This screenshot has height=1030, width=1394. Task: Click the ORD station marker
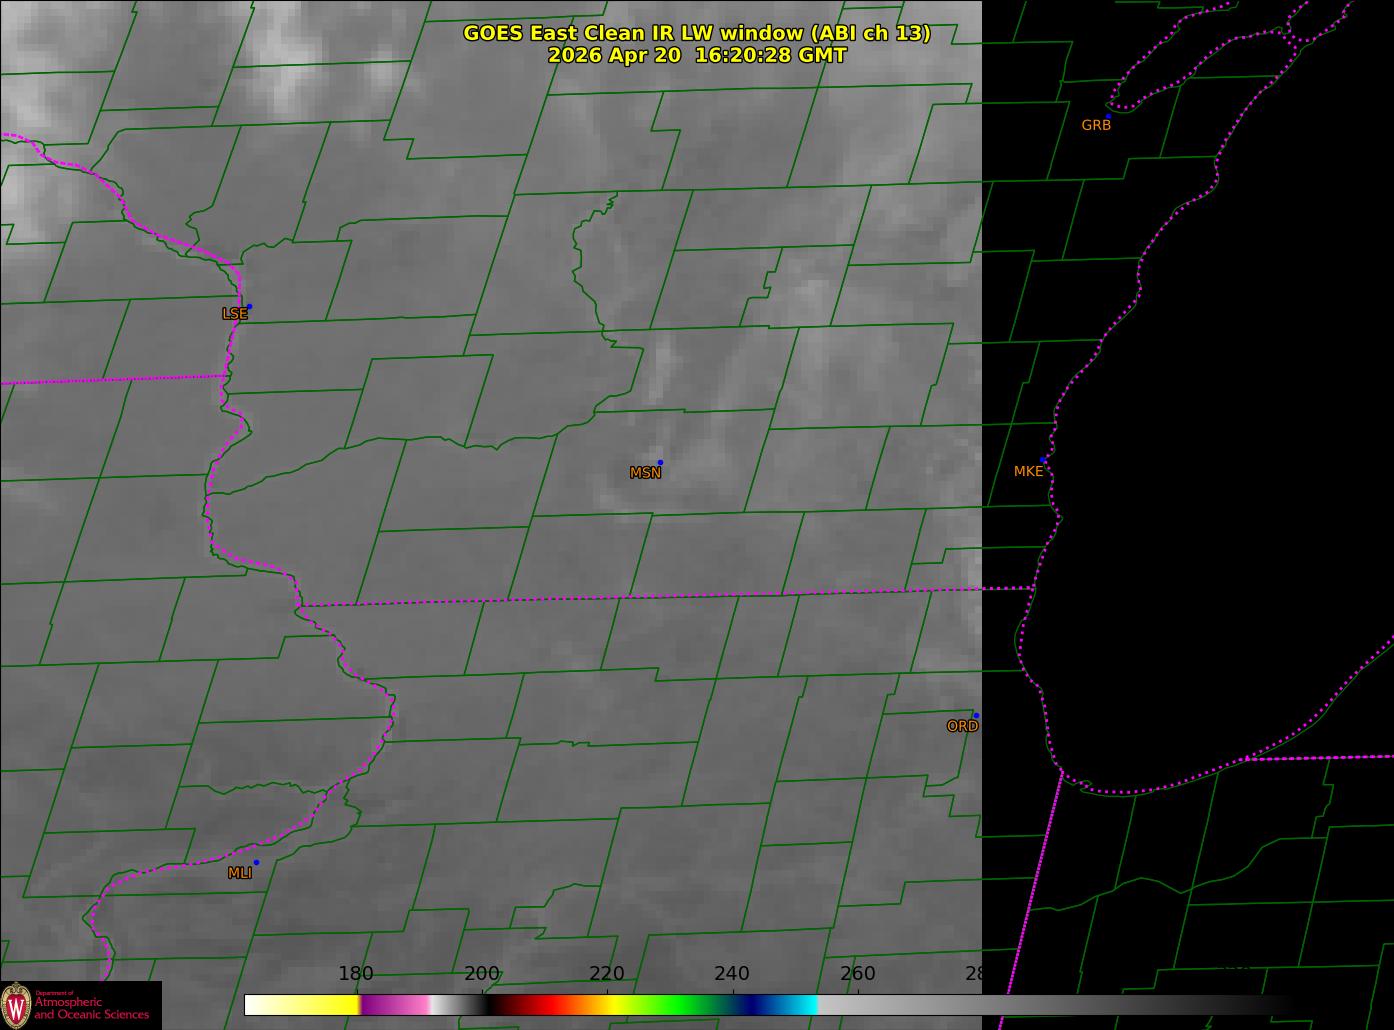[x=976, y=715]
